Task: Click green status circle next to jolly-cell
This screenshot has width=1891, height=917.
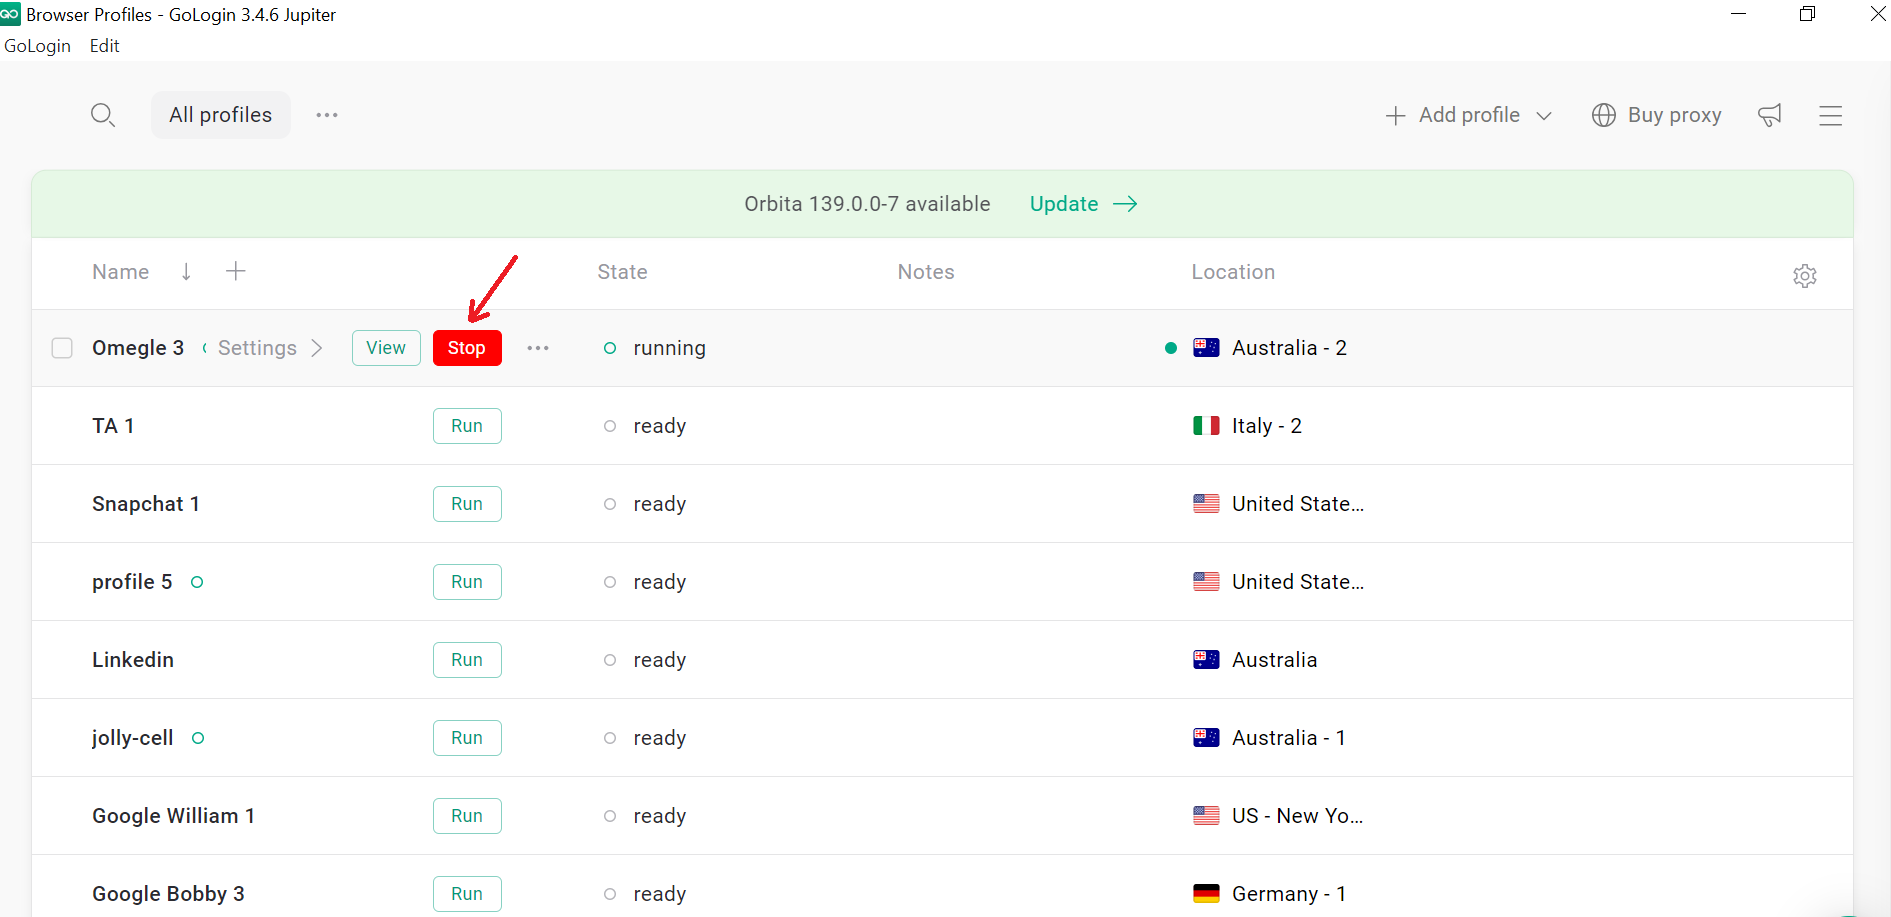Action: tap(198, 738)
